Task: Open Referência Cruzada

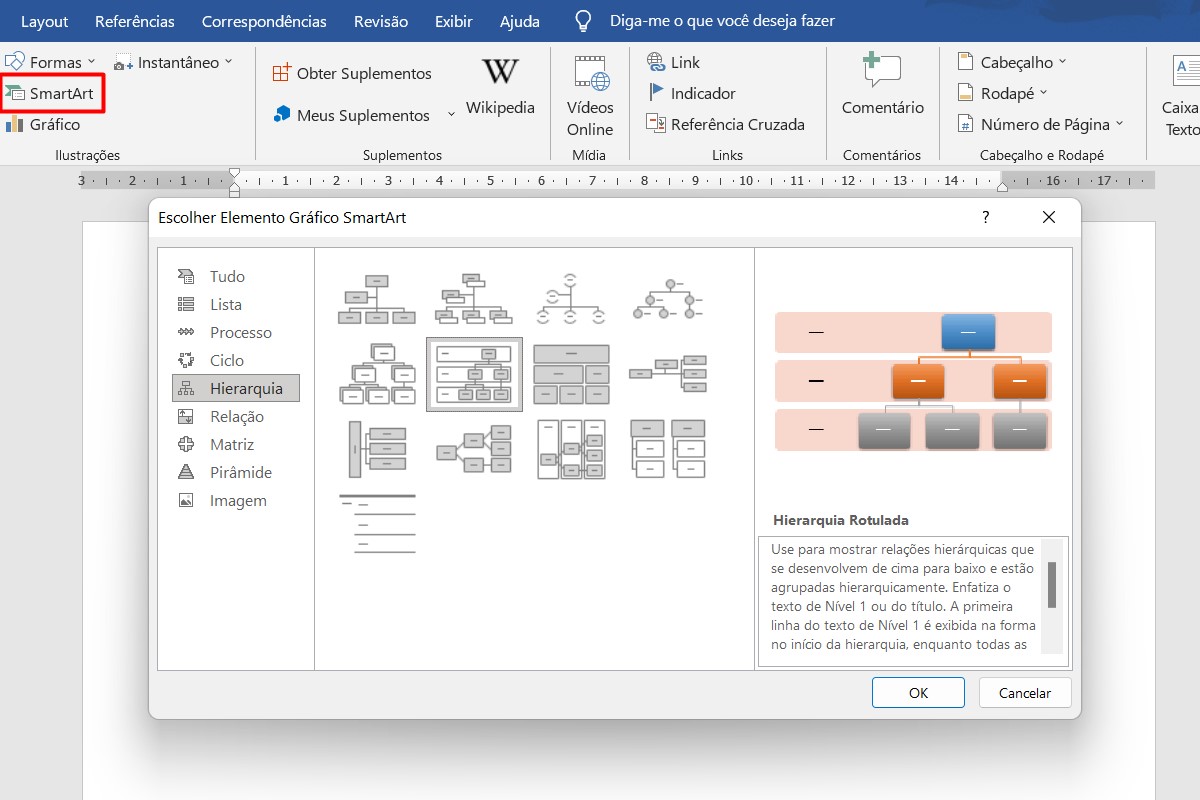Action: tap(726, 124)
